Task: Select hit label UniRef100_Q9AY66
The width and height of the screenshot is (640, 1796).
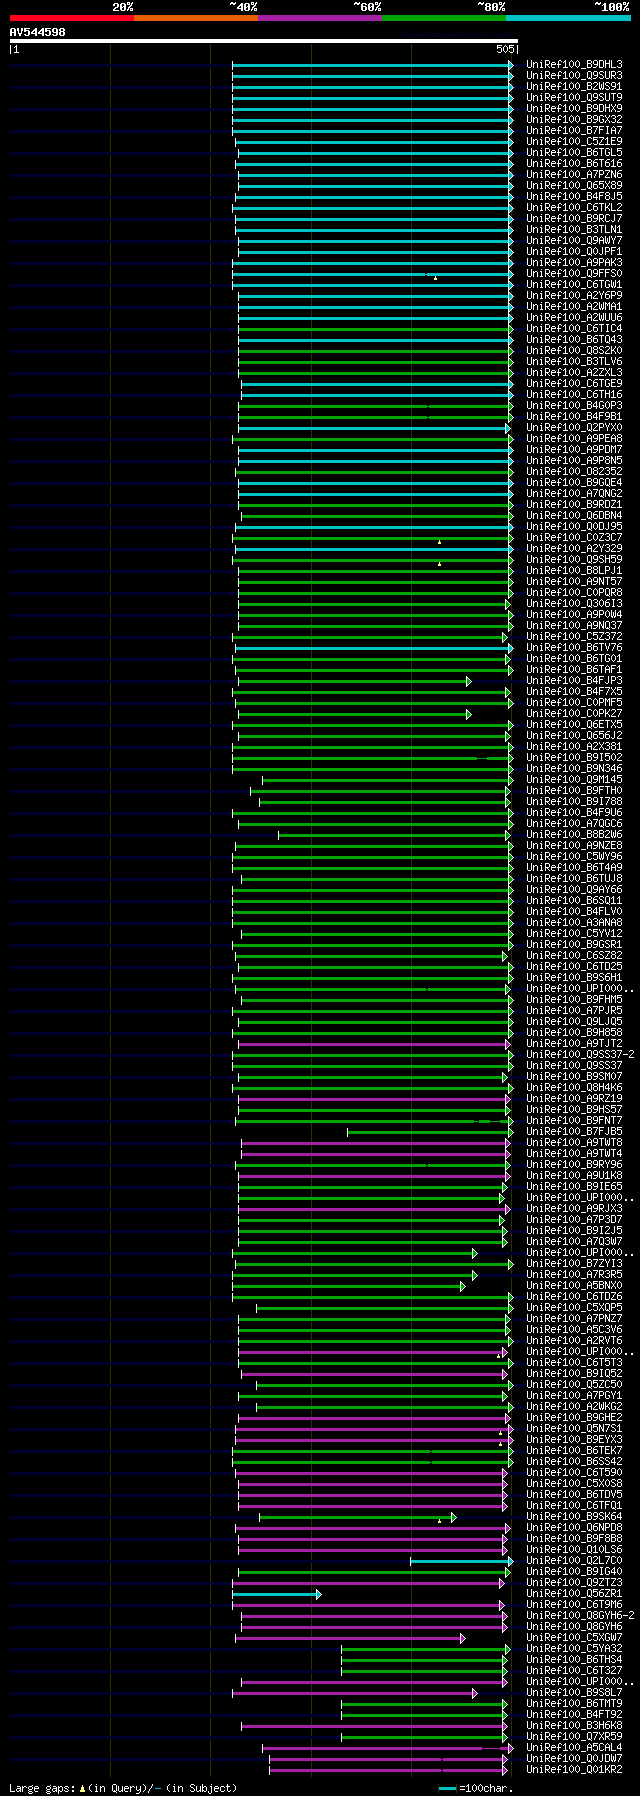Action: pyautogui.click(x=574, y=890)
